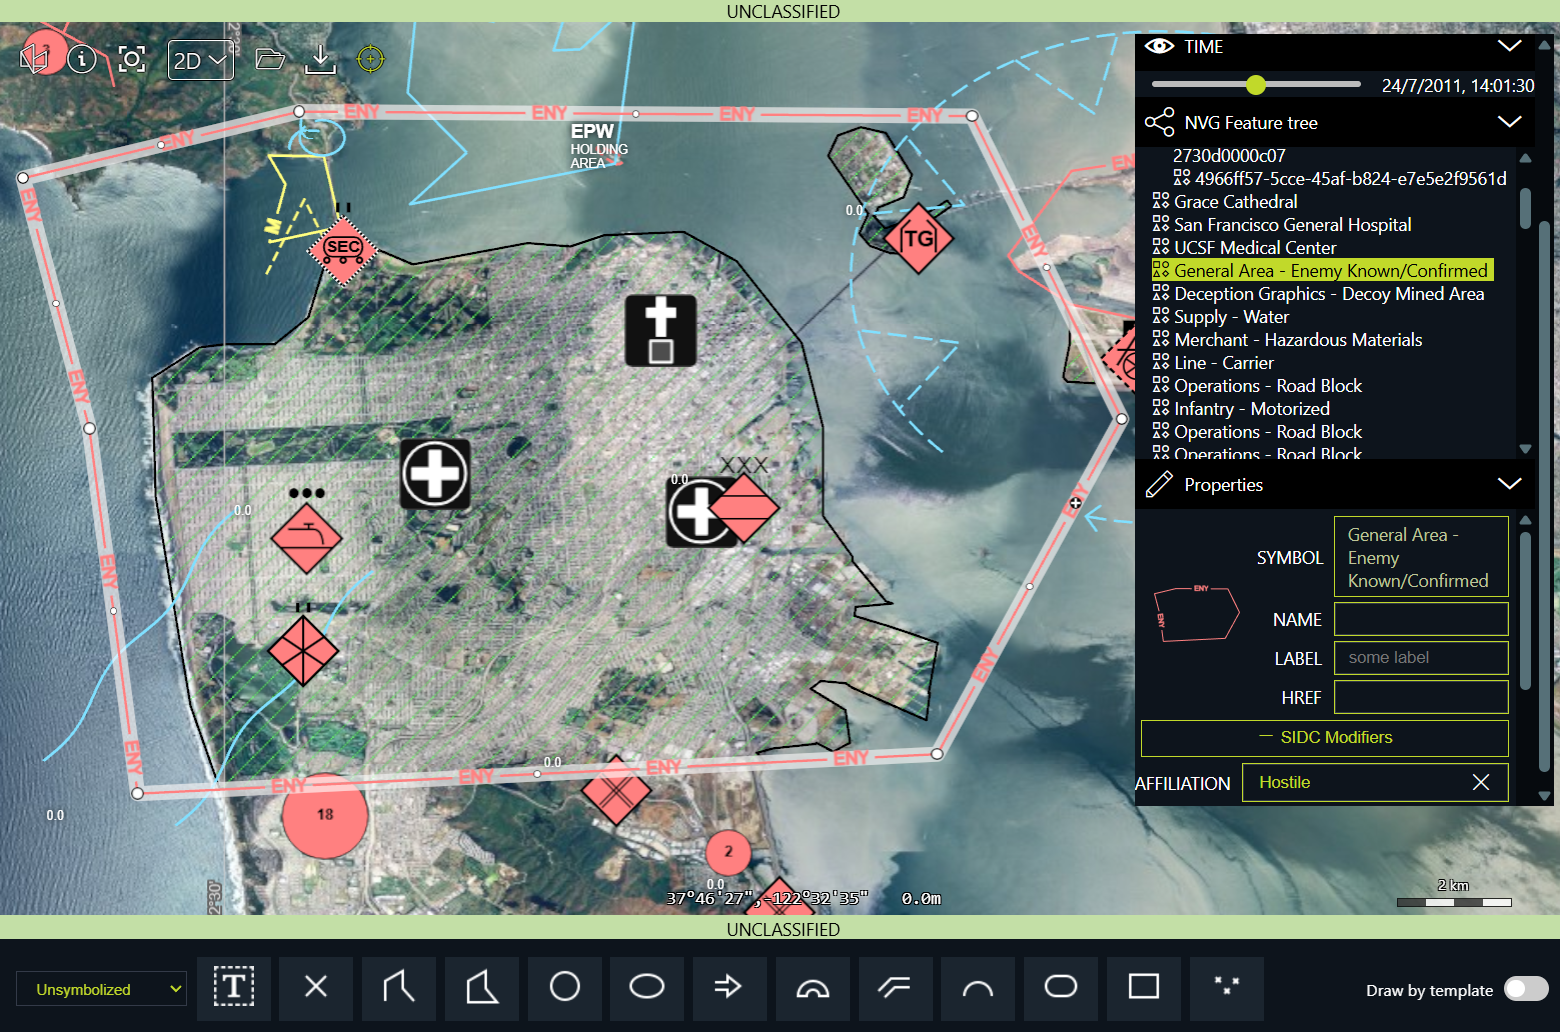This screenshot has height=1032, width=1560.
Task: Click the Grace Cathedral cross symbol
Action: pyautogui.click(x=661, y=330)
